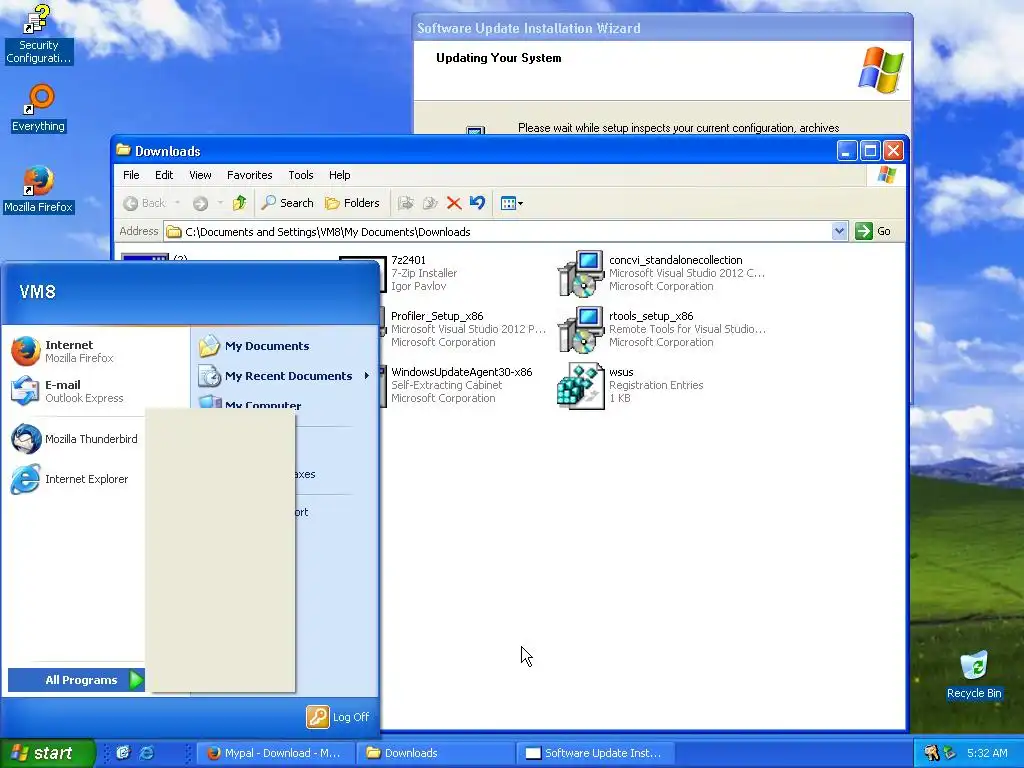1024x768 pixels.
Task: Click the Back navigation button
Action: 145,203
